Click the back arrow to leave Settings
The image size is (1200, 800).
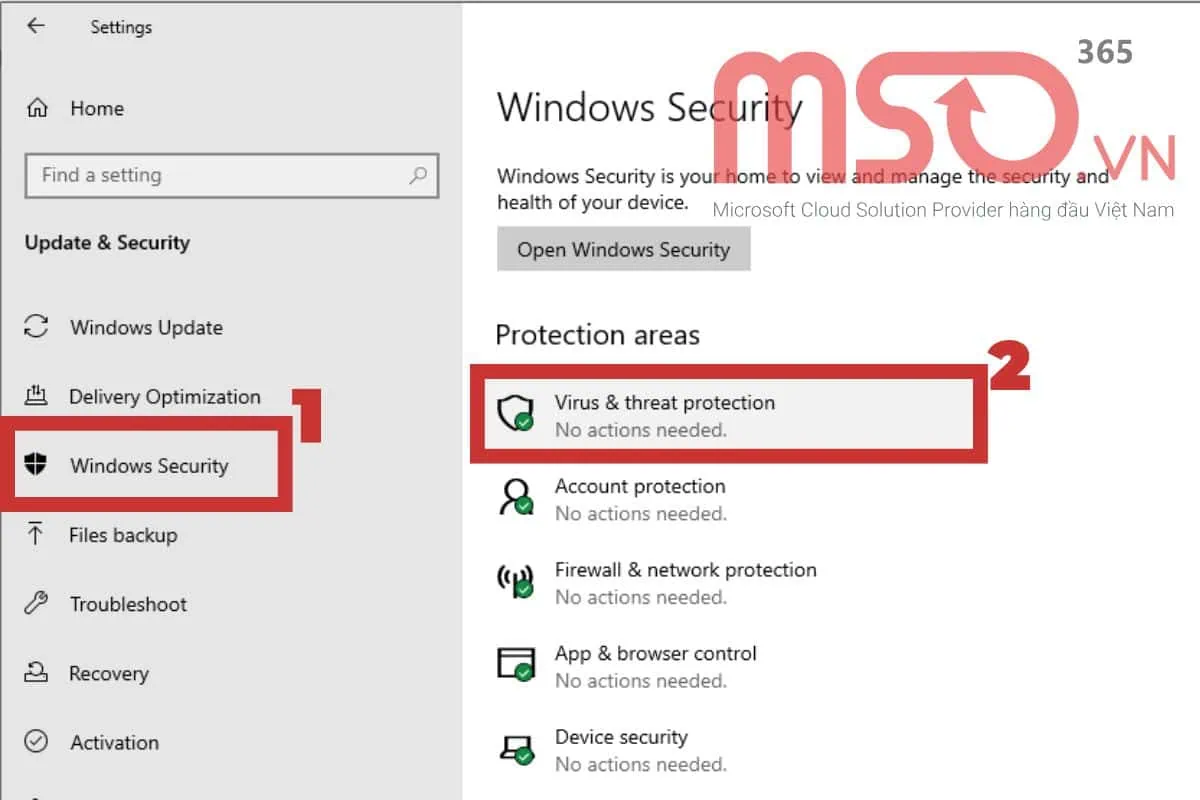coord(35,26)
